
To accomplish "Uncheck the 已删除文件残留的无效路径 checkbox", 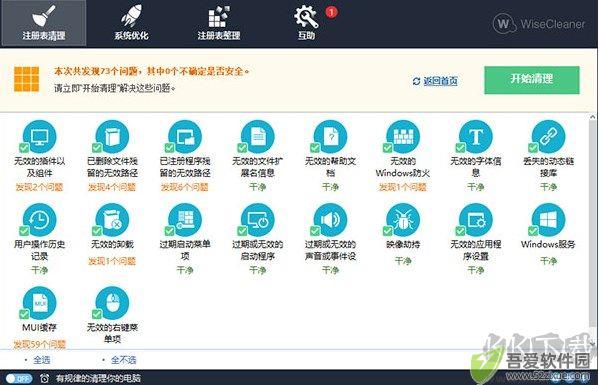I will 97,148.
